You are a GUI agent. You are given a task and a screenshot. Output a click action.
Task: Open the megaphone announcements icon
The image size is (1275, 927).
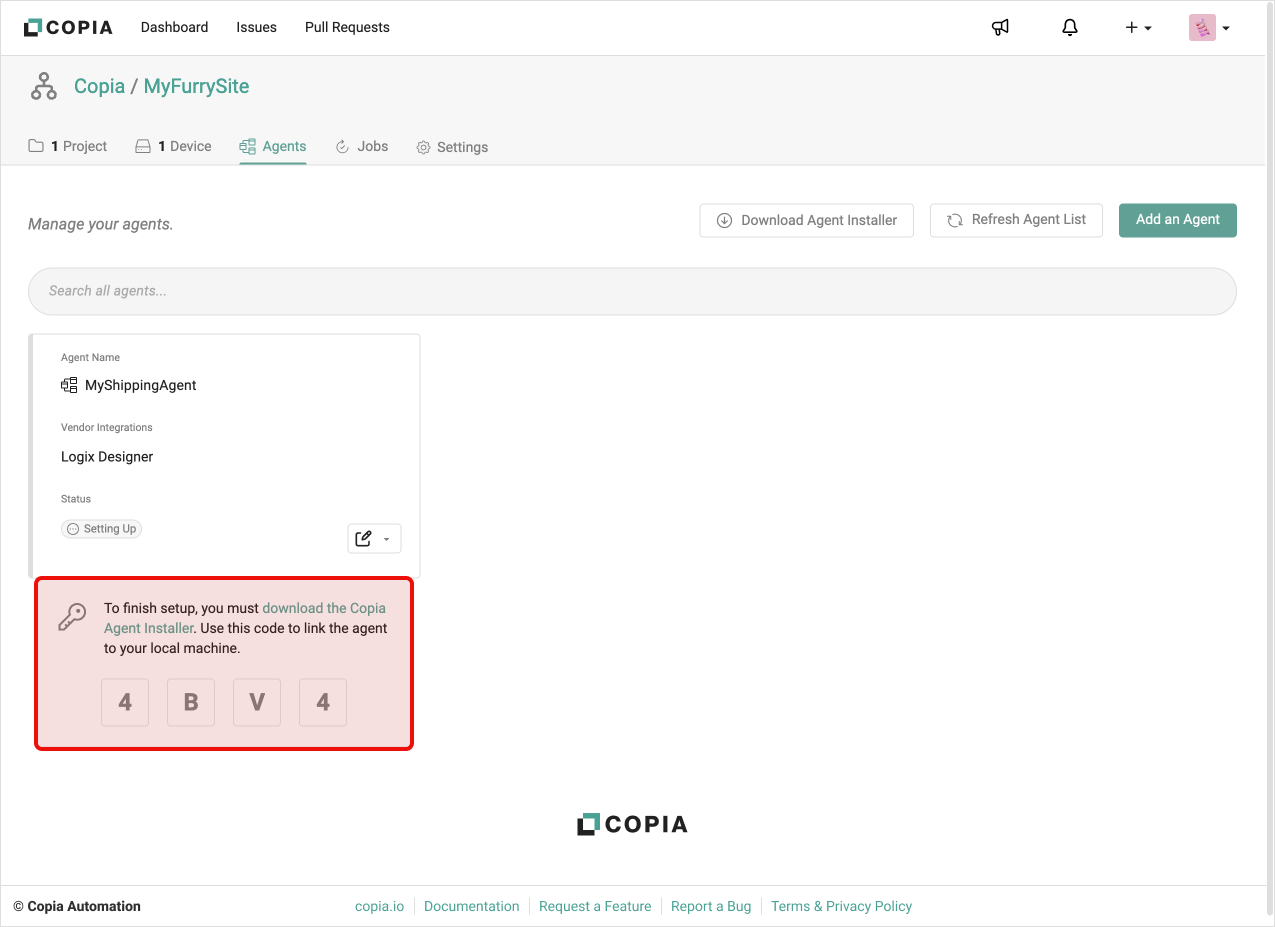click(x=1000, y=27)
